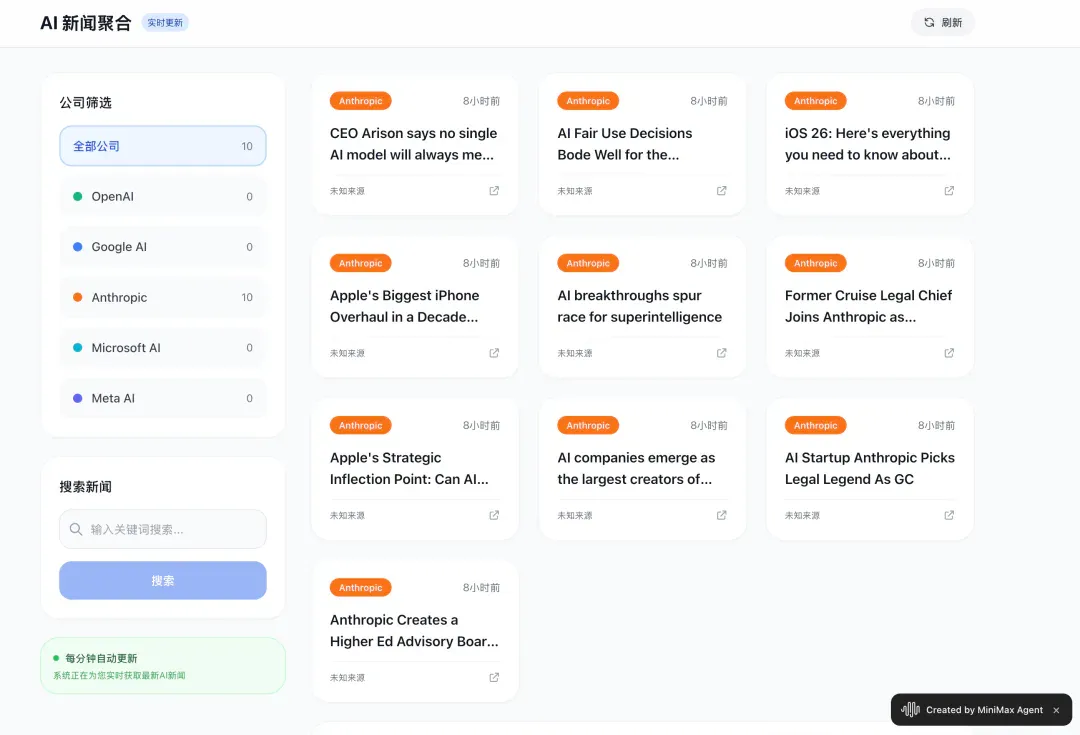Click Anthropic tag on AI breakthroughs card

588,263
